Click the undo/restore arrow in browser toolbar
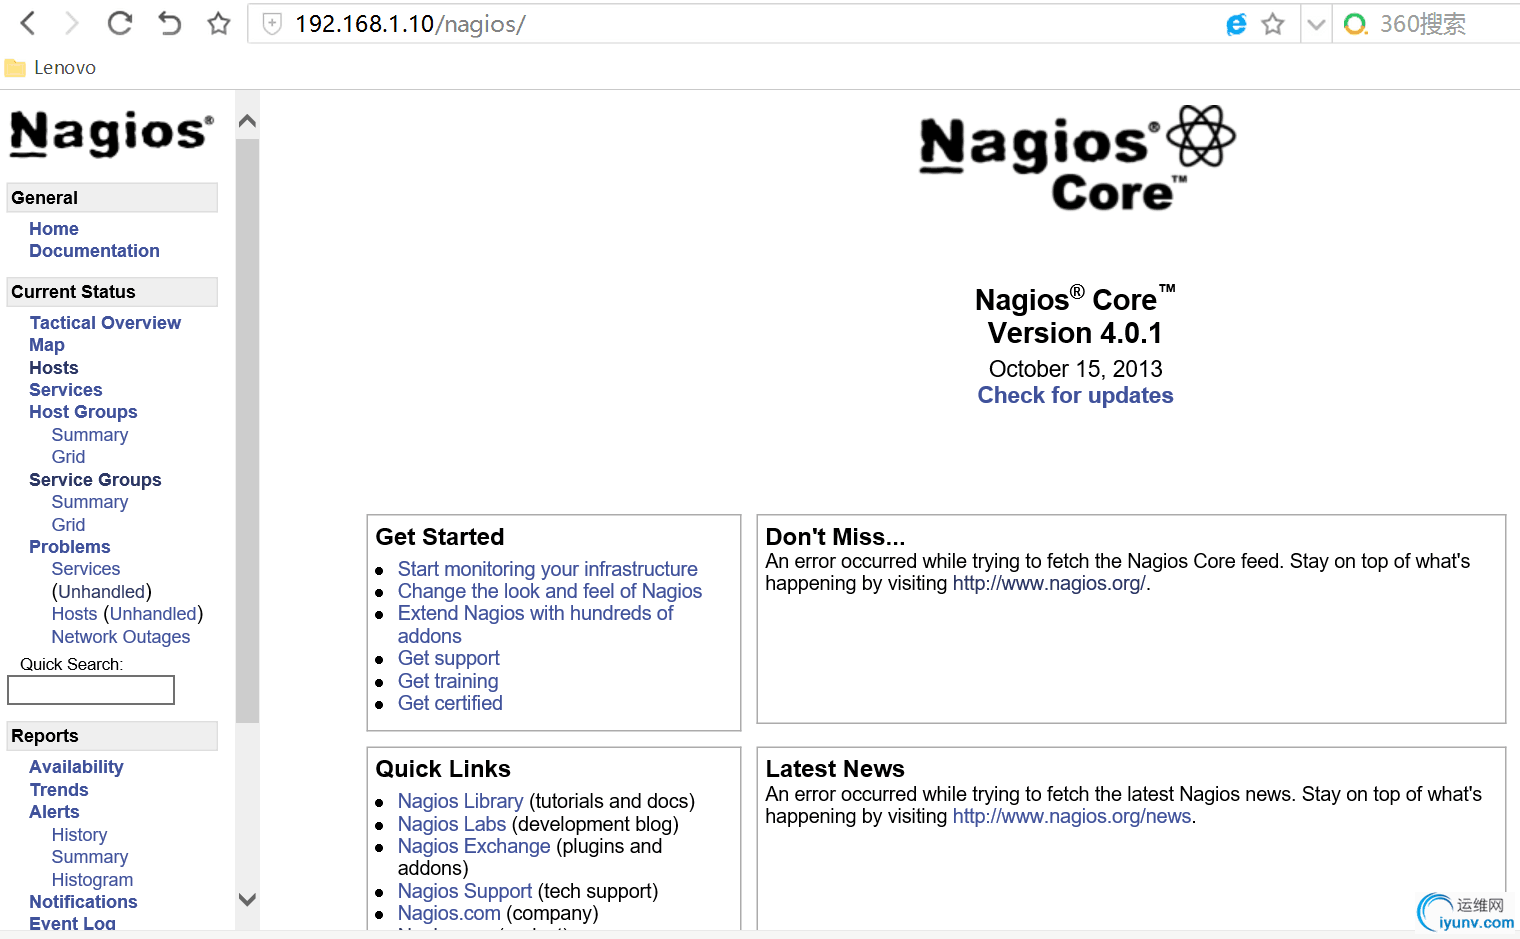 pyautogui.click(x=170, y=23)
